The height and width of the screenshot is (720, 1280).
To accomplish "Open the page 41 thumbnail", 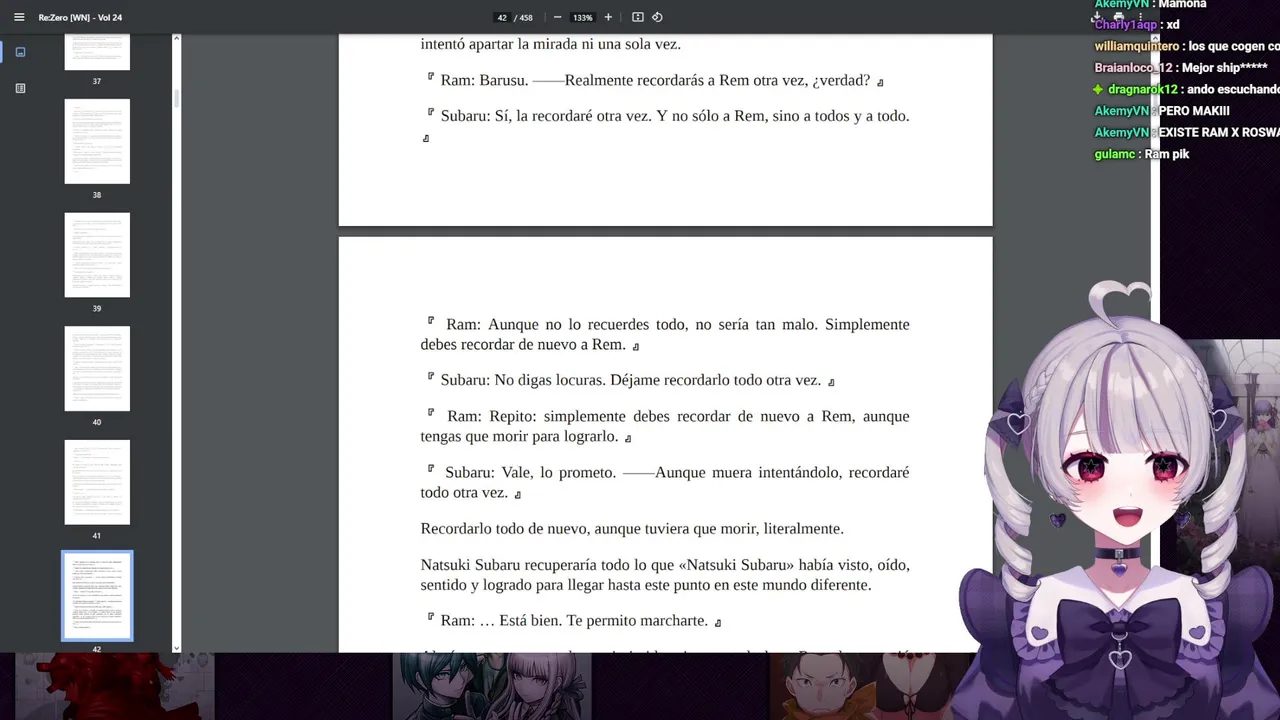I will pos(97,482).
